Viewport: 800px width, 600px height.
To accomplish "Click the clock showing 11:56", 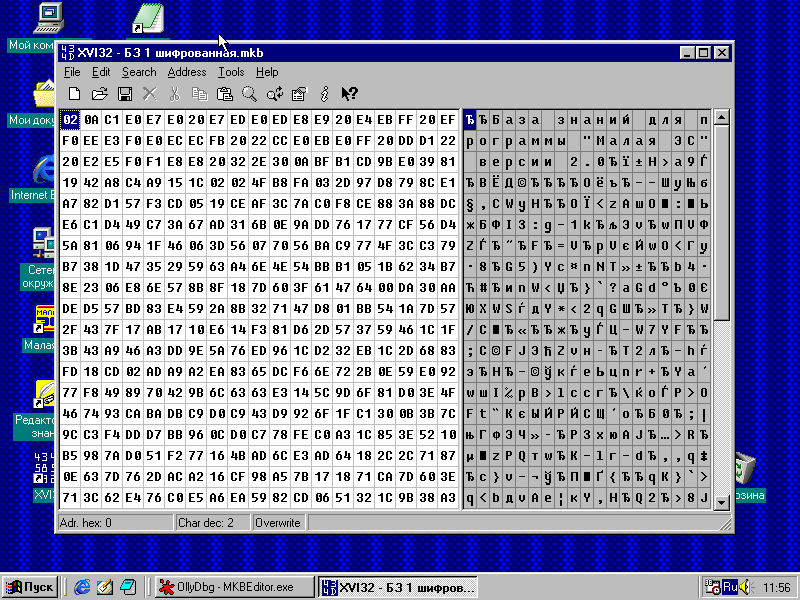I will pyautogui.click(x=777, y=588).
